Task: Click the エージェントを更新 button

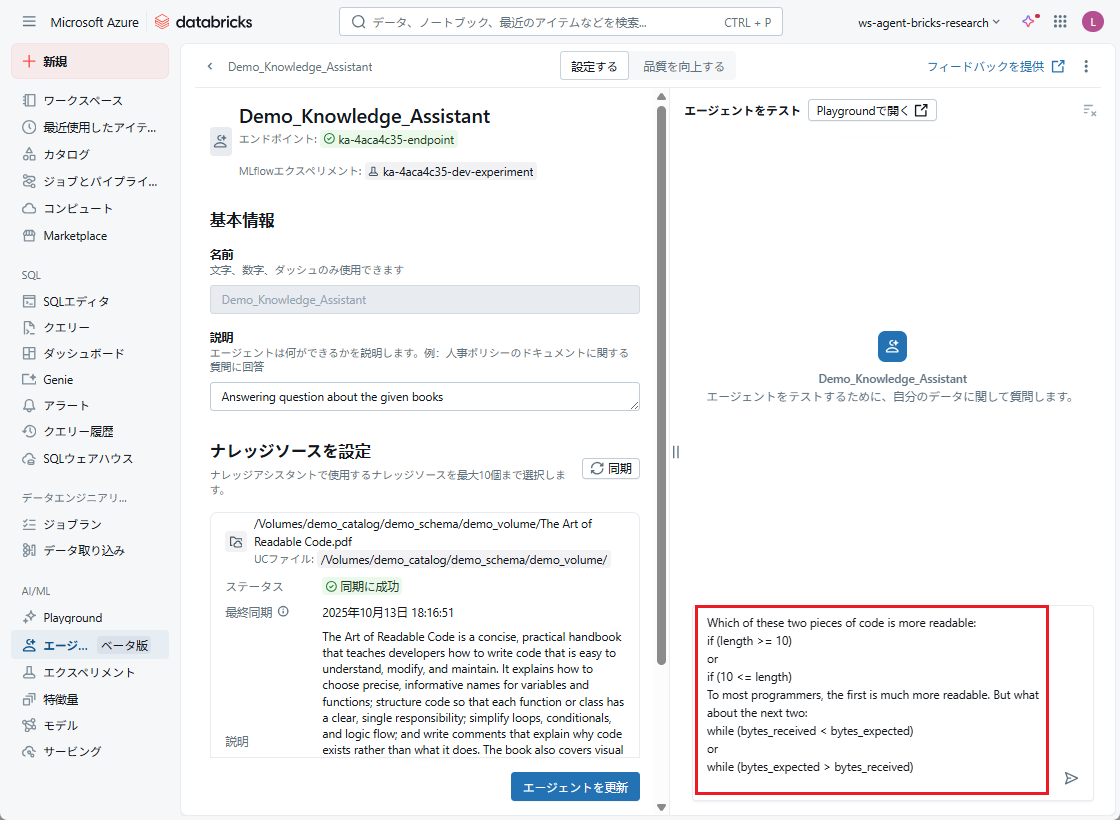Action: [x=575, y=787]
